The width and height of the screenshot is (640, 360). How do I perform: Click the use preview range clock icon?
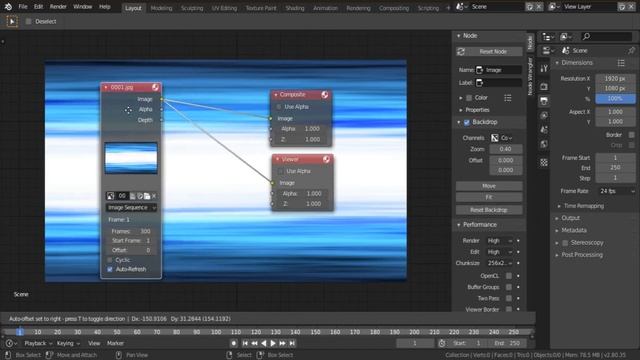pos(442,344)
